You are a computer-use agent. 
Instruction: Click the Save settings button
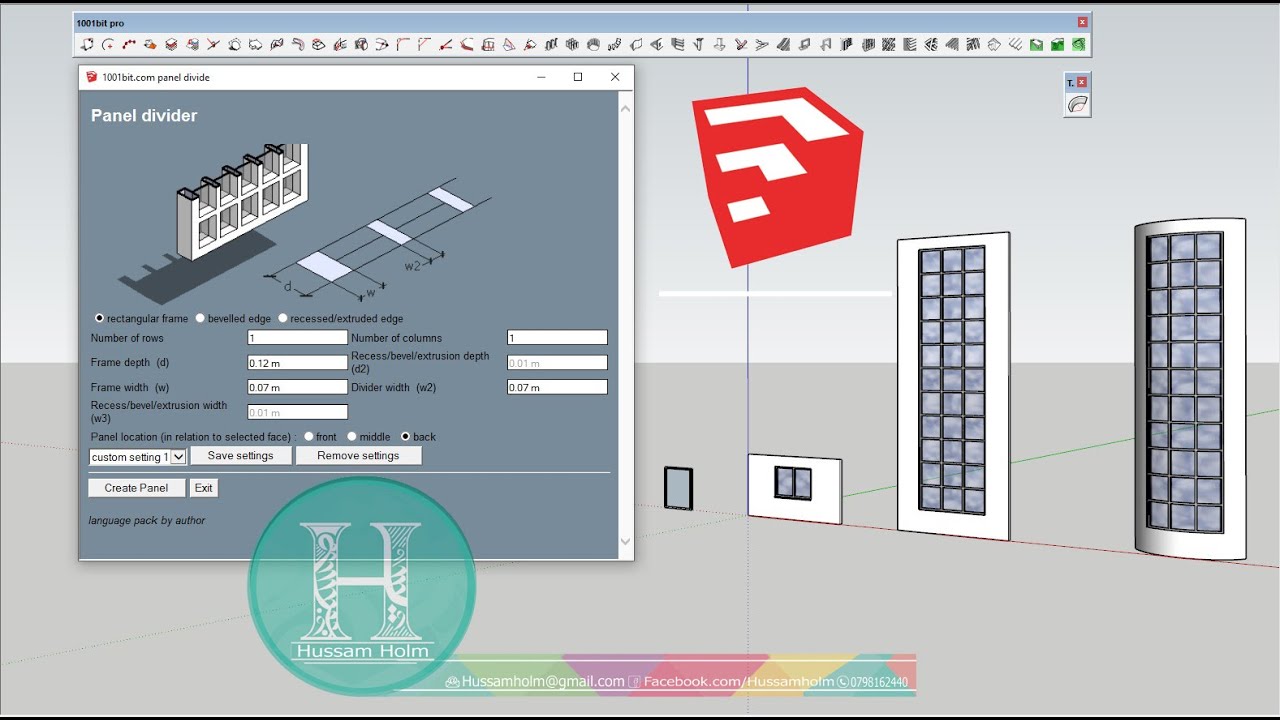click(240, 456)
